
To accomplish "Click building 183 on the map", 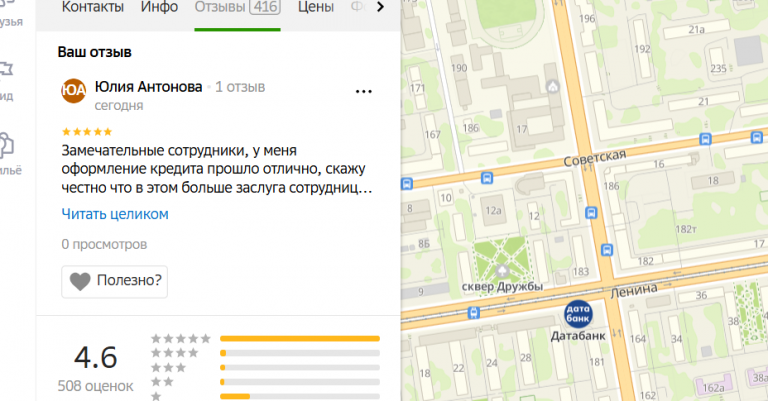I will point(581,271).
